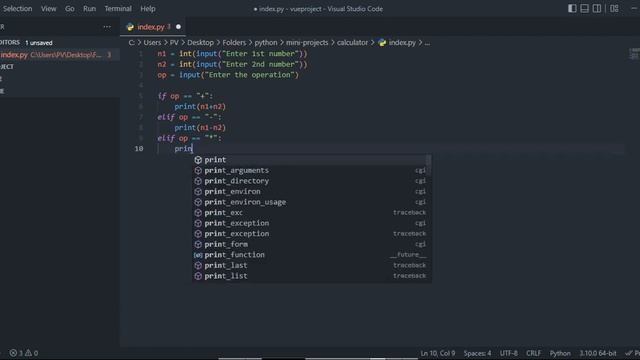Click PV breadcrumb segment
The height and width of the screenshot is (360, 640).
point(174,42)
